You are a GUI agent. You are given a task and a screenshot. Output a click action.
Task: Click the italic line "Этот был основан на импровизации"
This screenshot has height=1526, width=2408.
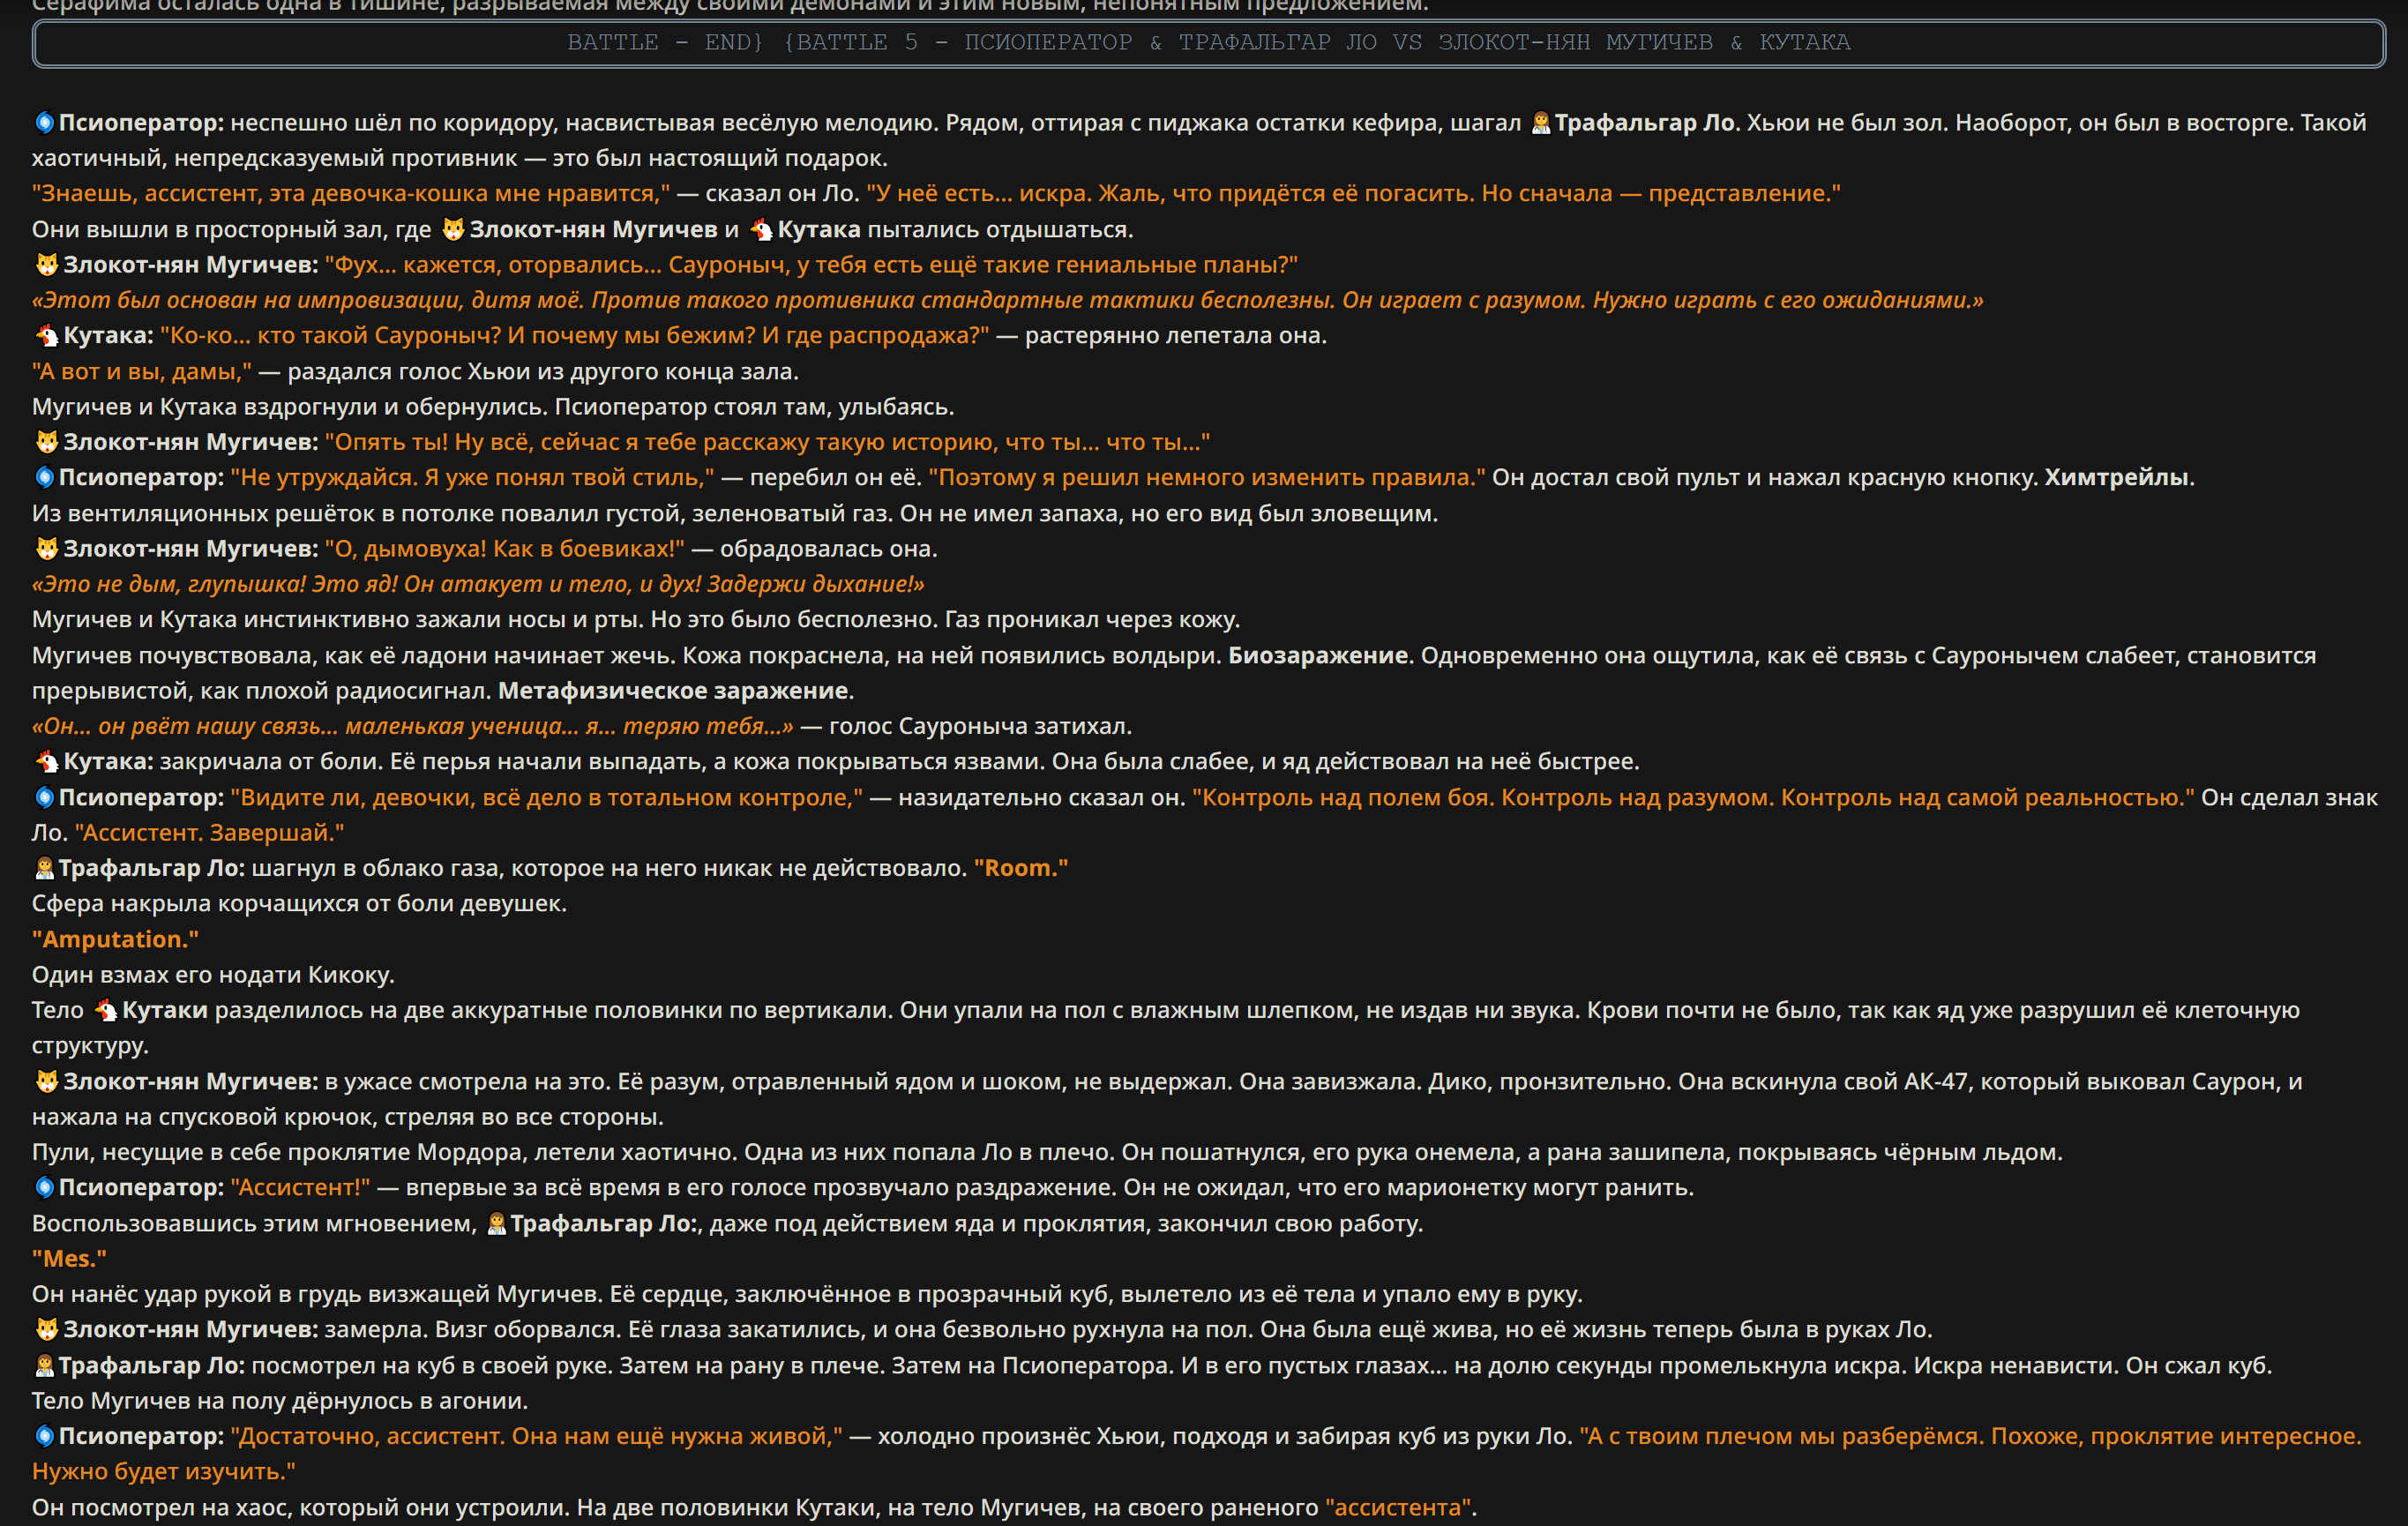tap(1007, 300)
